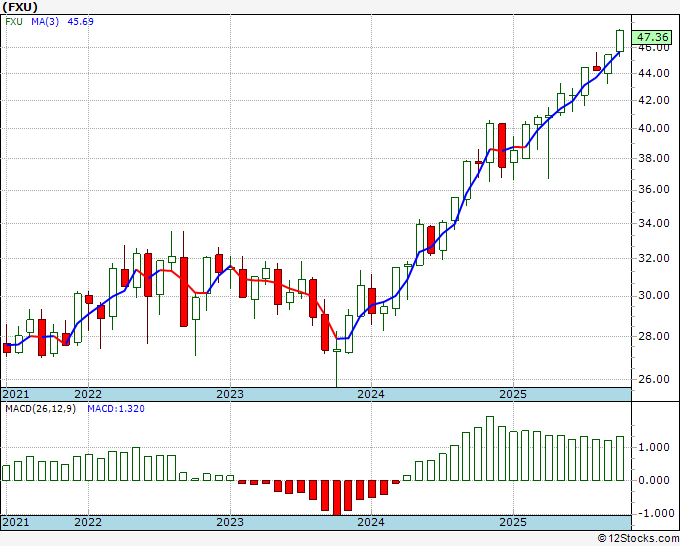Click 2022 on the MACD timeline
The image size is (680, 546).
88,522
